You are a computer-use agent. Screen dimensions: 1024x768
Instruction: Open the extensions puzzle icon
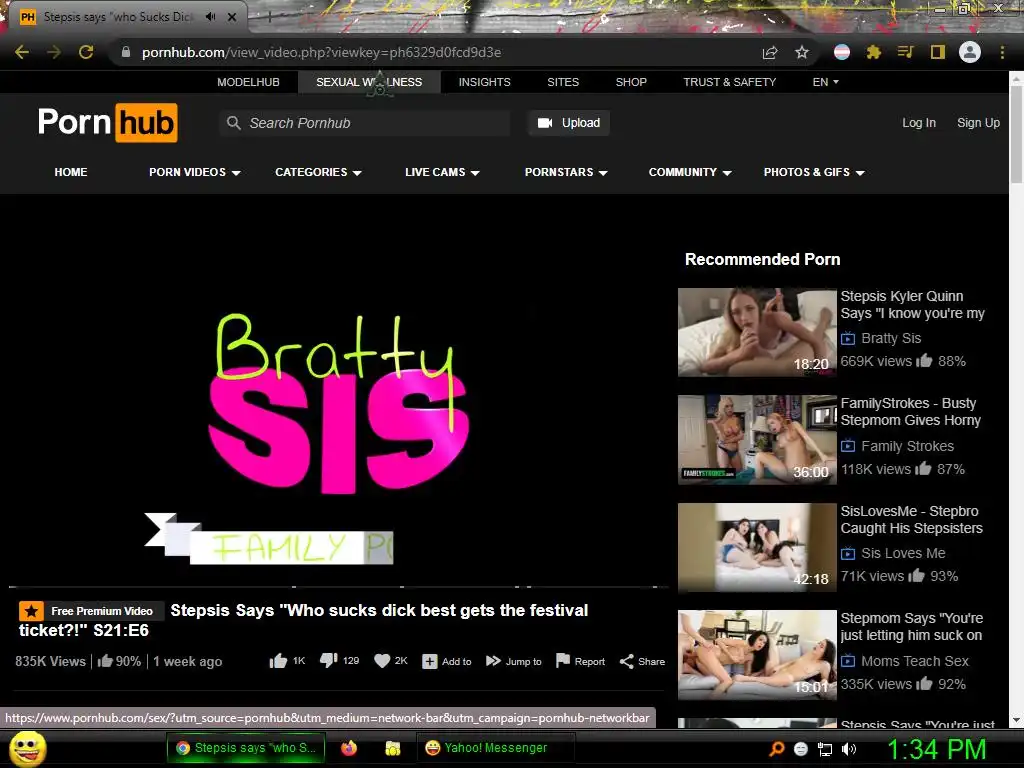coord(874,52)
